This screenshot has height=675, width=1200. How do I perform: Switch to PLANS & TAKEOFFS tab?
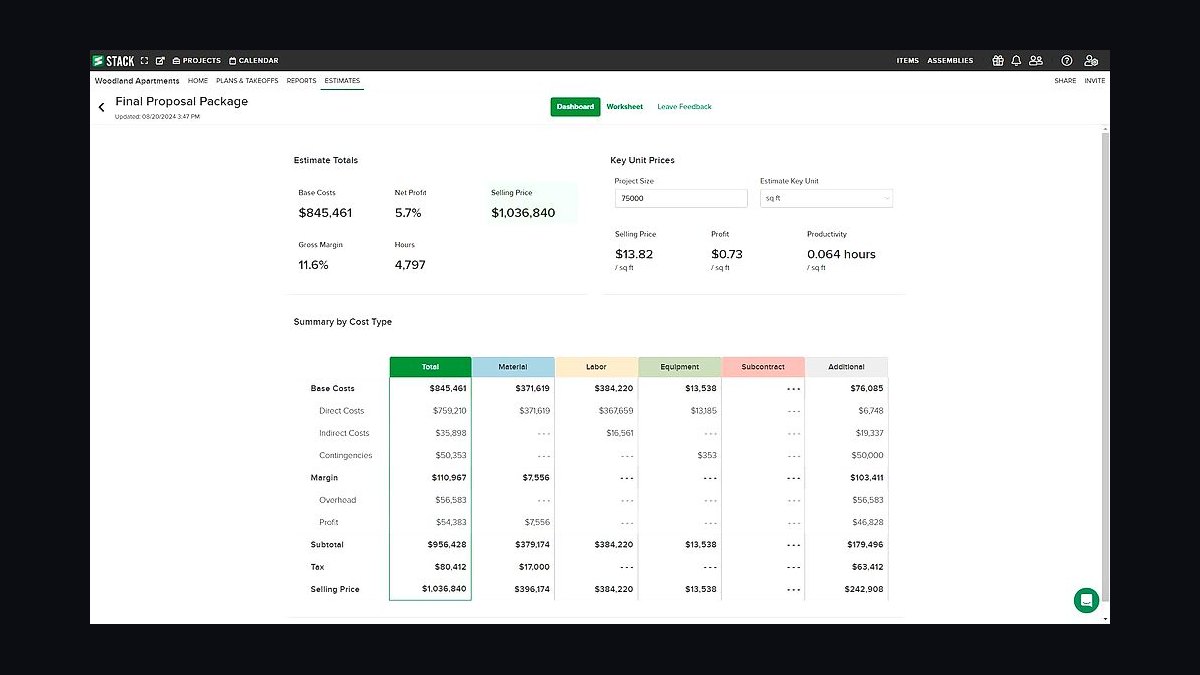(247, 81)
